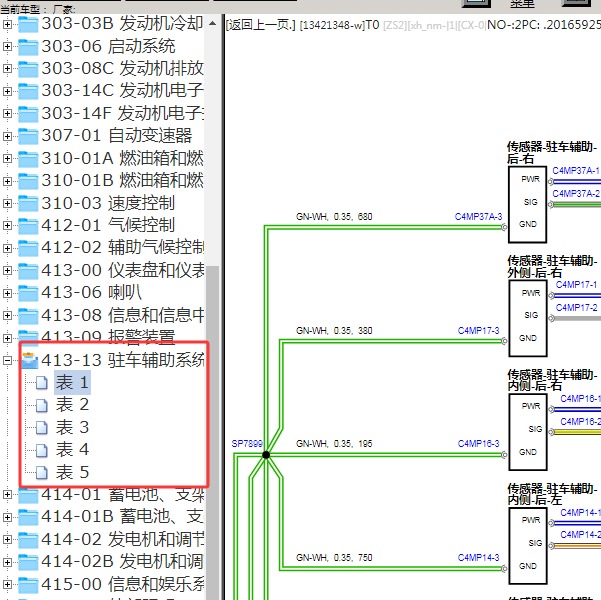Click connector label C4MP16-3
This screenshot has width=601, height=600.
coord(478,444)
